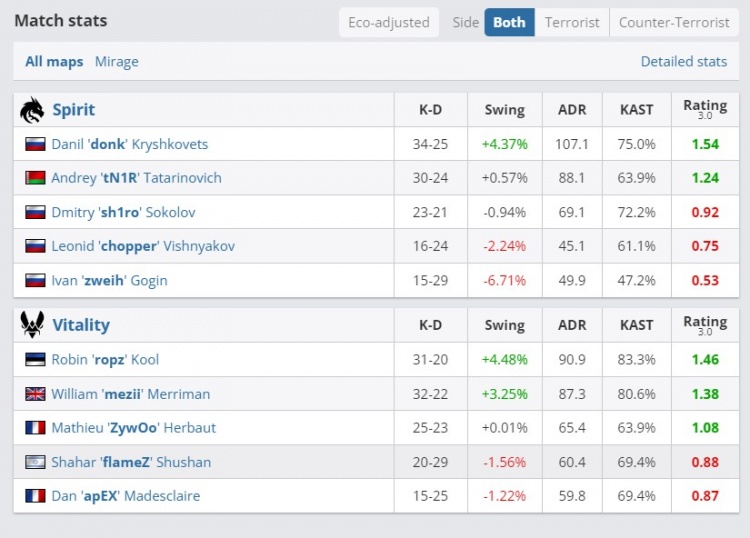Screen dimensions: 750x538
Task: Switch to the Mirage map tab
Action: coord(116,62)
